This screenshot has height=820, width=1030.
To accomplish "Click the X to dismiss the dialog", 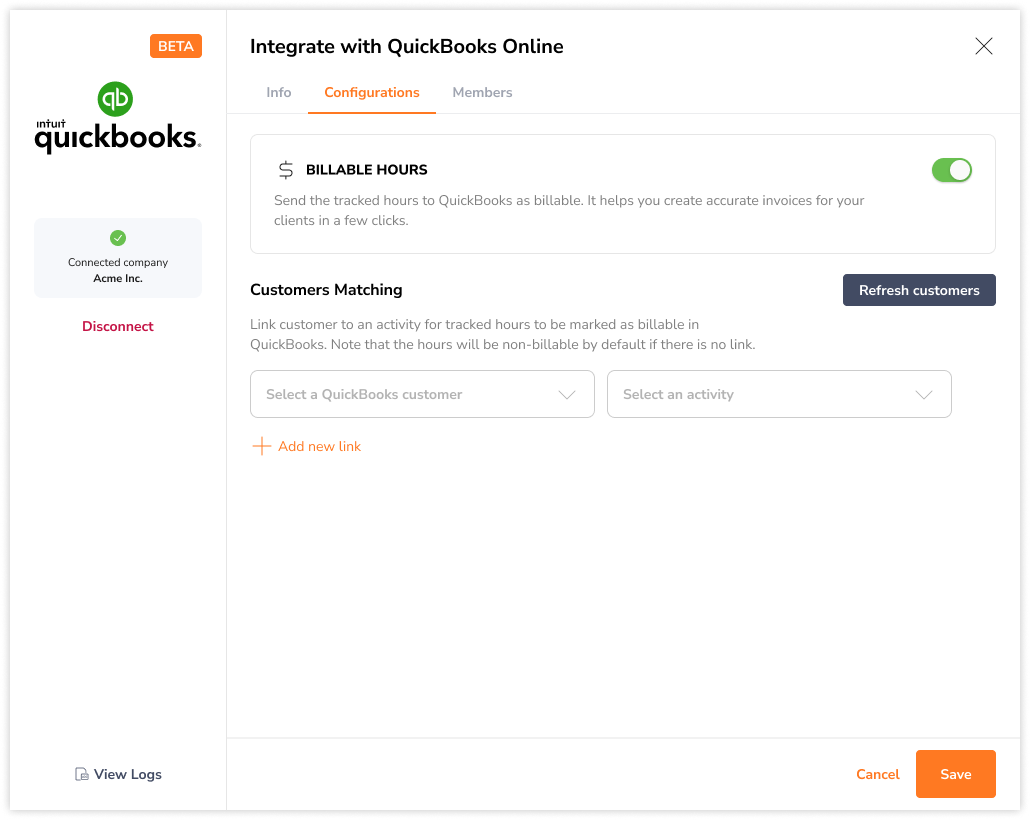I will click(x=984, y=46).
